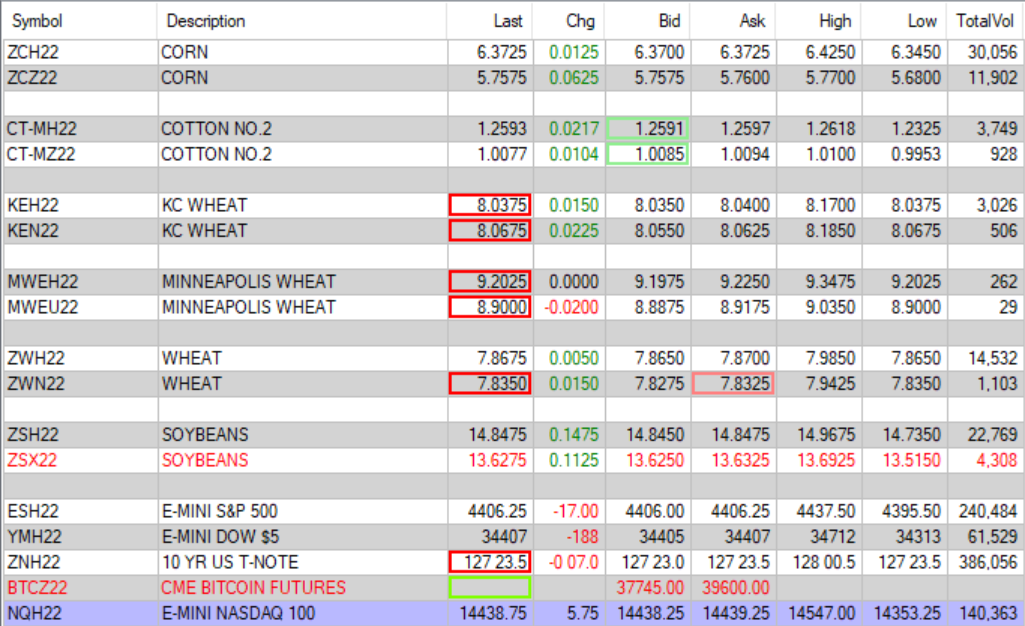This screenshot has width=1025, height=626.
Task: Click the Chg value -0.0200
Action: coord(571,307)
